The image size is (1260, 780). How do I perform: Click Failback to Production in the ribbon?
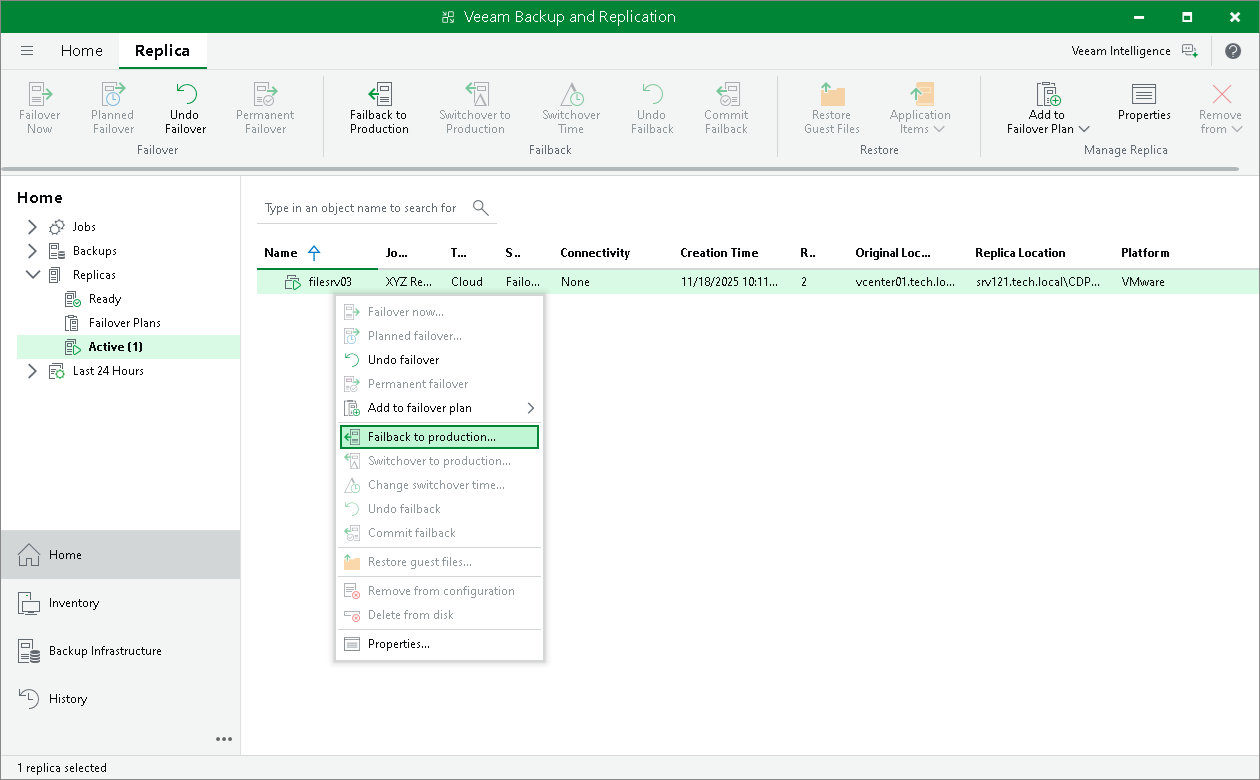(x=379, y=109)
